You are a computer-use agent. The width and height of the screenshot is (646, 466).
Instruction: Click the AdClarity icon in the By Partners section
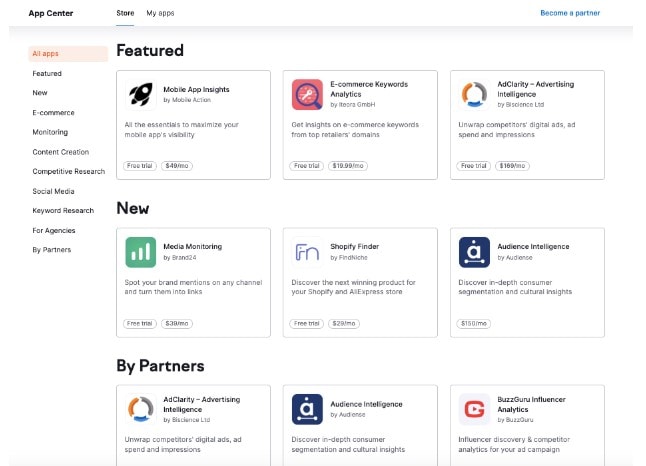pyautogui.click(x=141, y=410)
